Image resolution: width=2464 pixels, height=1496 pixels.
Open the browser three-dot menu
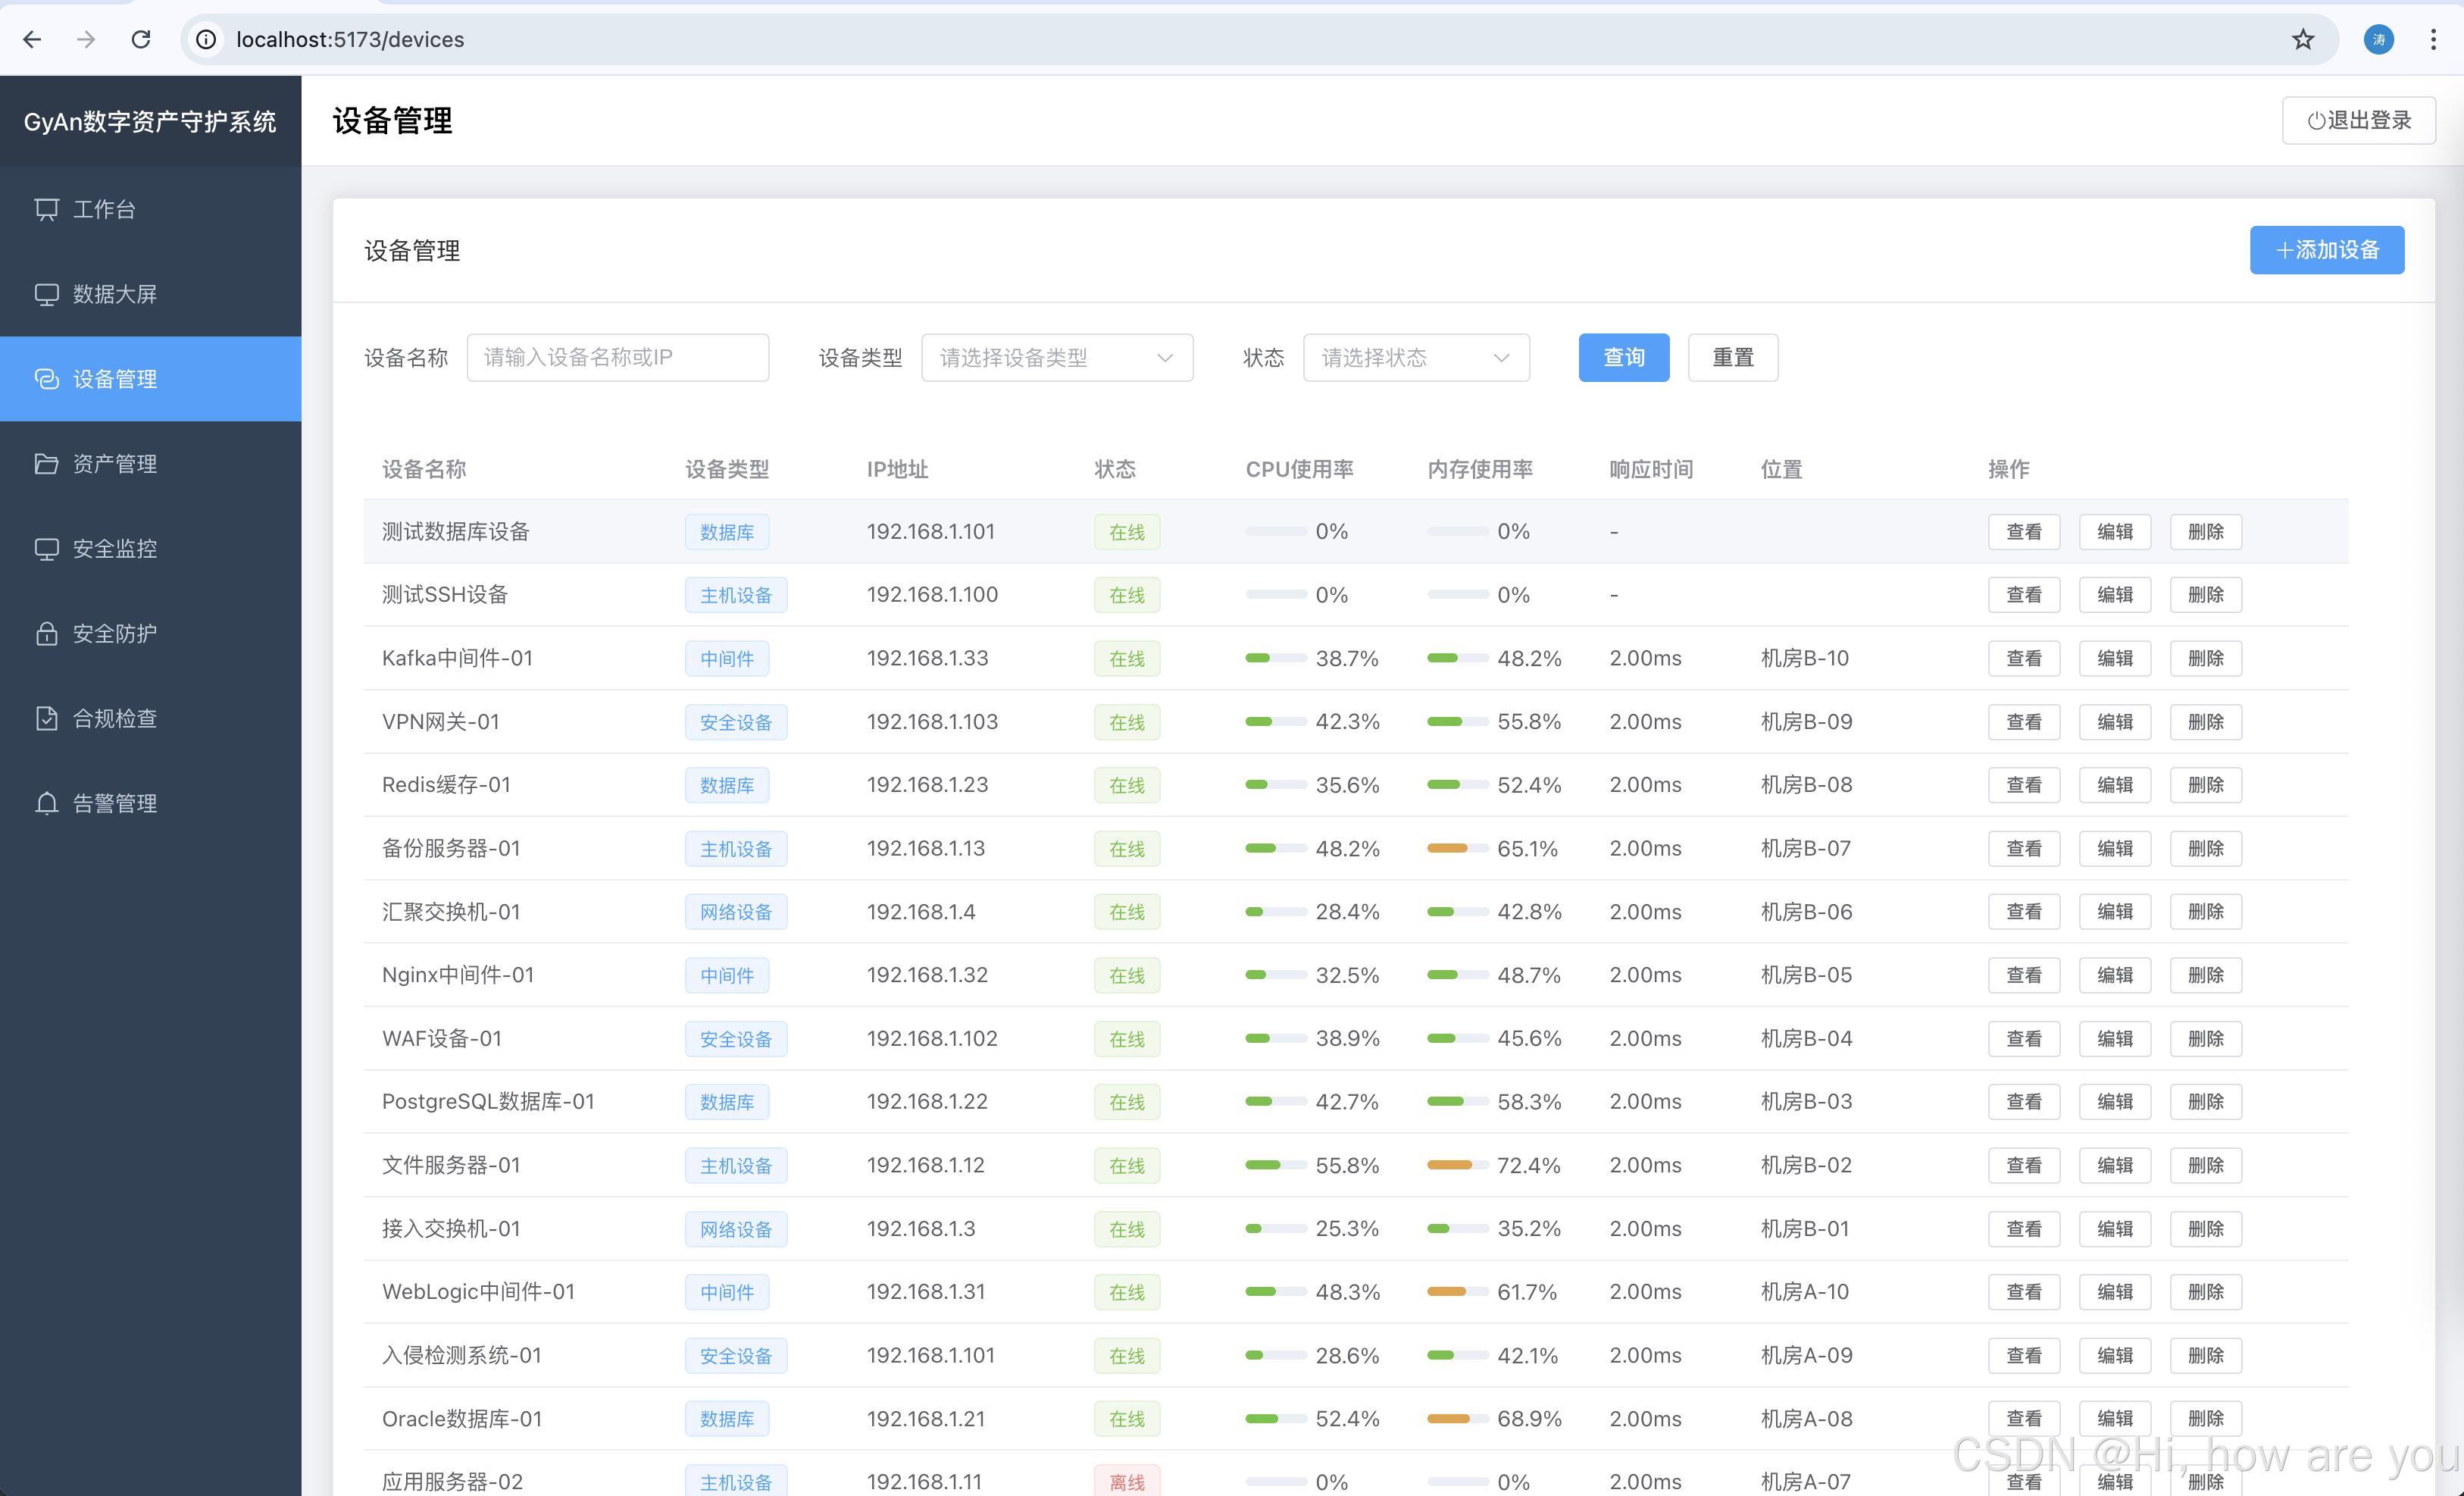2433,39
